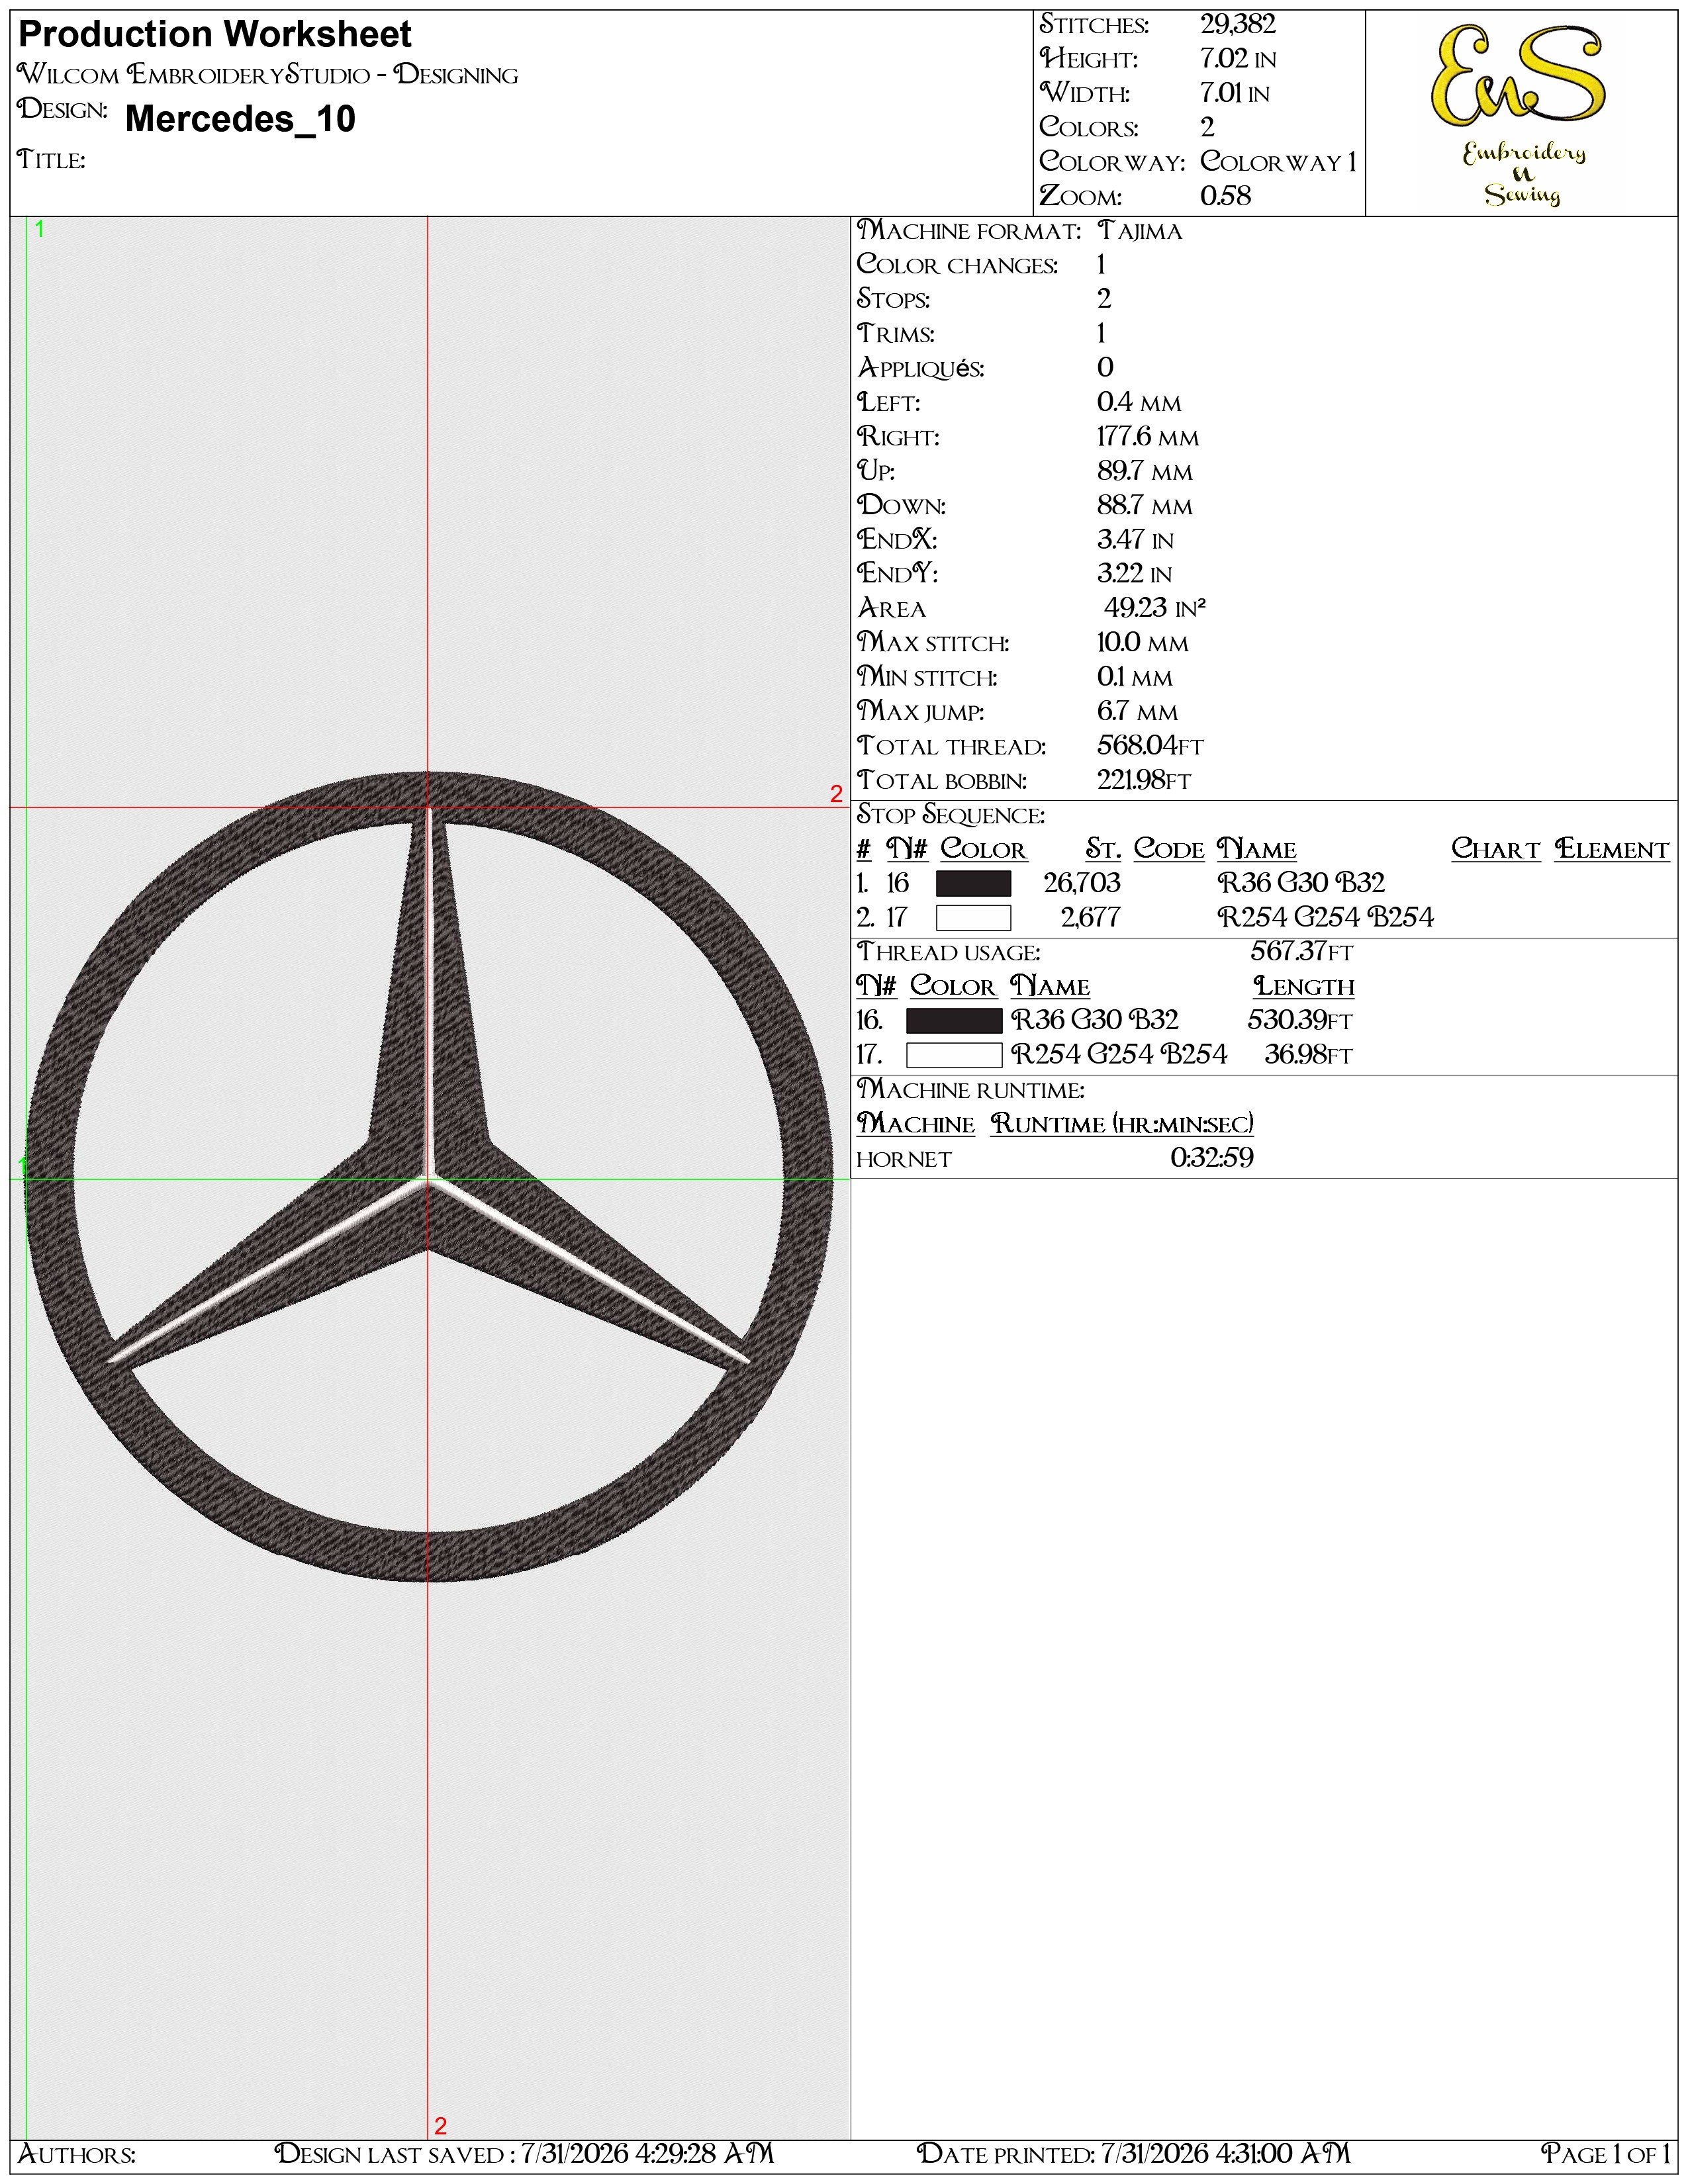Click the height value "7.02 in"
1688x2184 pixels.
point(1238,59)
